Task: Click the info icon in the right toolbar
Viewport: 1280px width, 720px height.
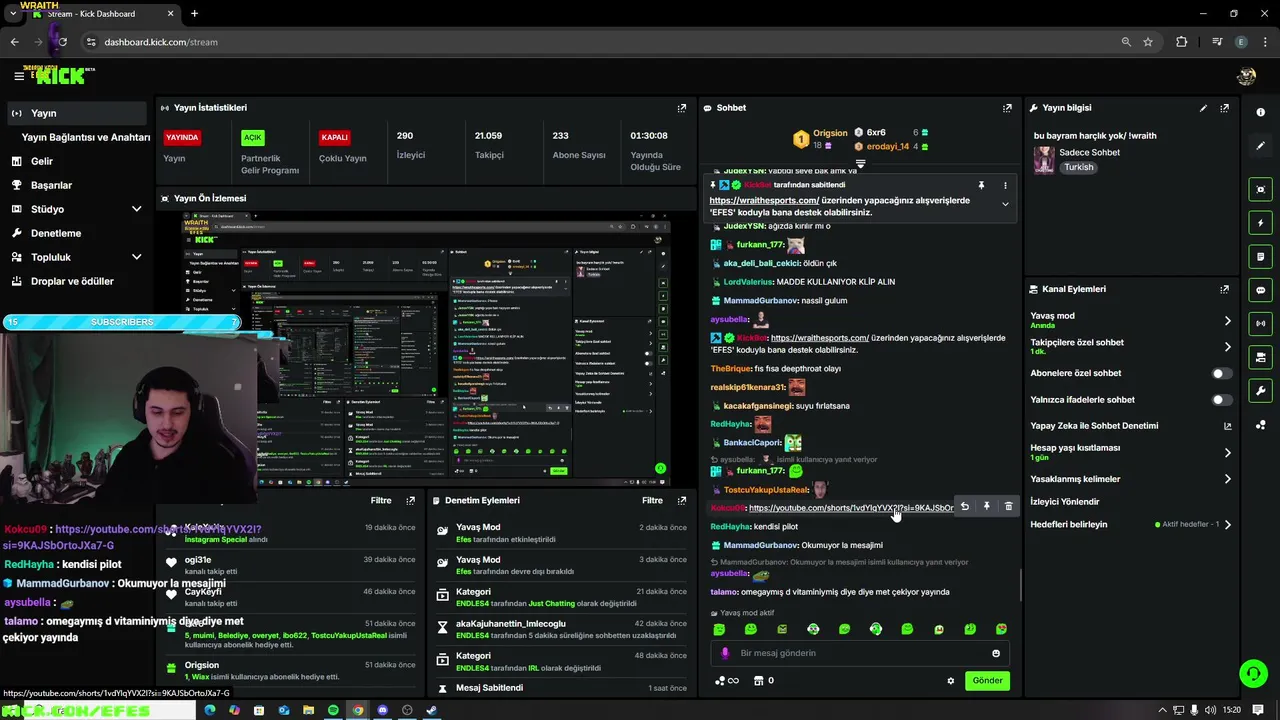Action: coord(1260,112)
